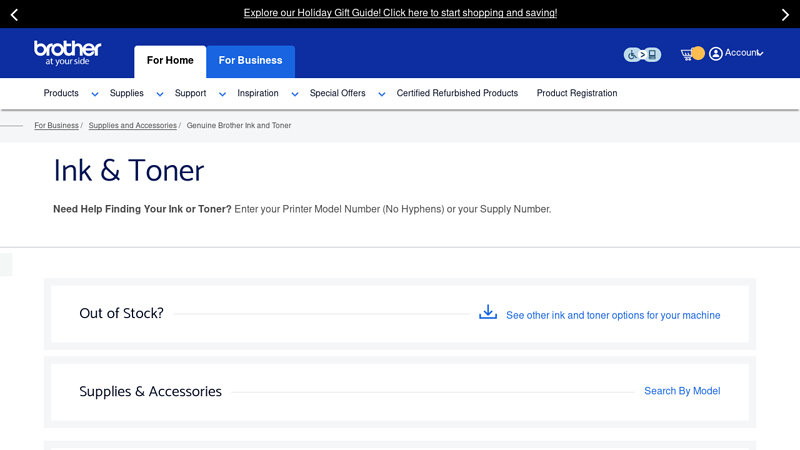Open See other ink and toner options link
The width and height of the screenshot is (800, 450).
(x=613, y=315)
